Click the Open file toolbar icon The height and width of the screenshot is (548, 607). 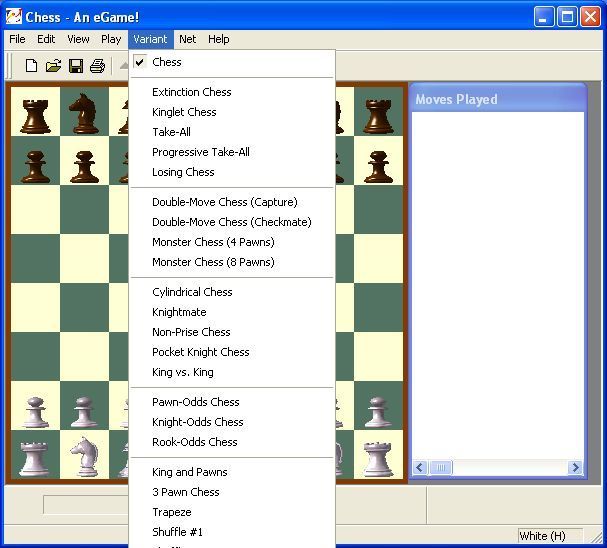tap(53, 66)
